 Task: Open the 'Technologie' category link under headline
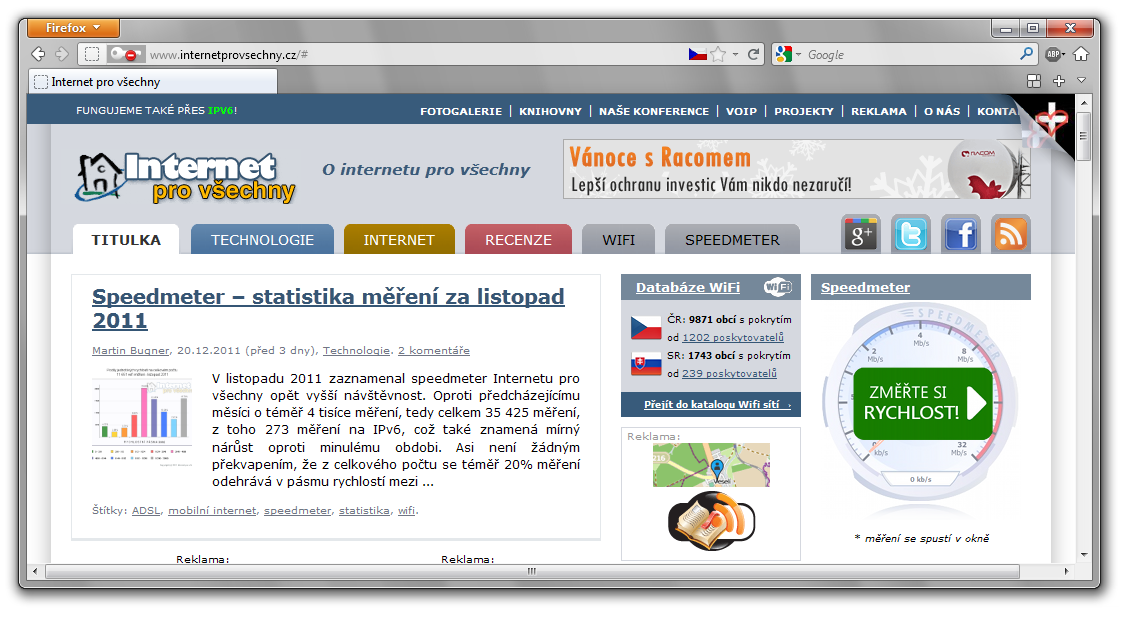tap(356, 351)
